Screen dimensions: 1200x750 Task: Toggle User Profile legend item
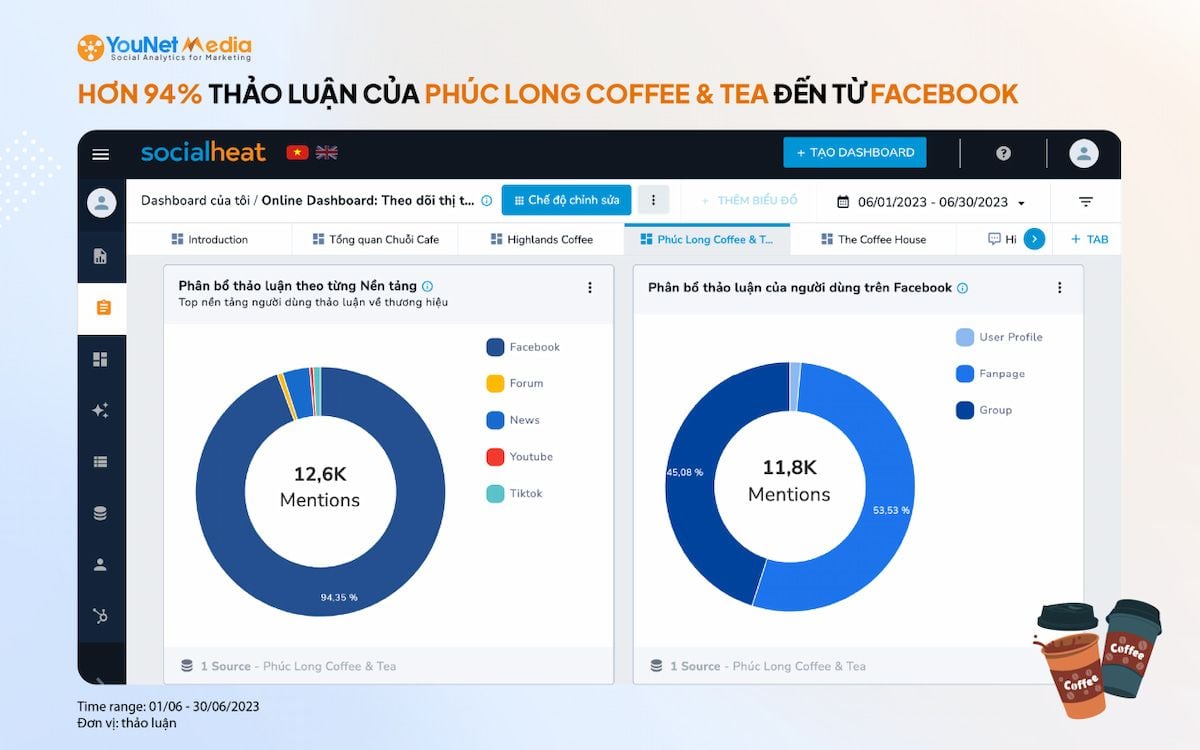(999, 337)
